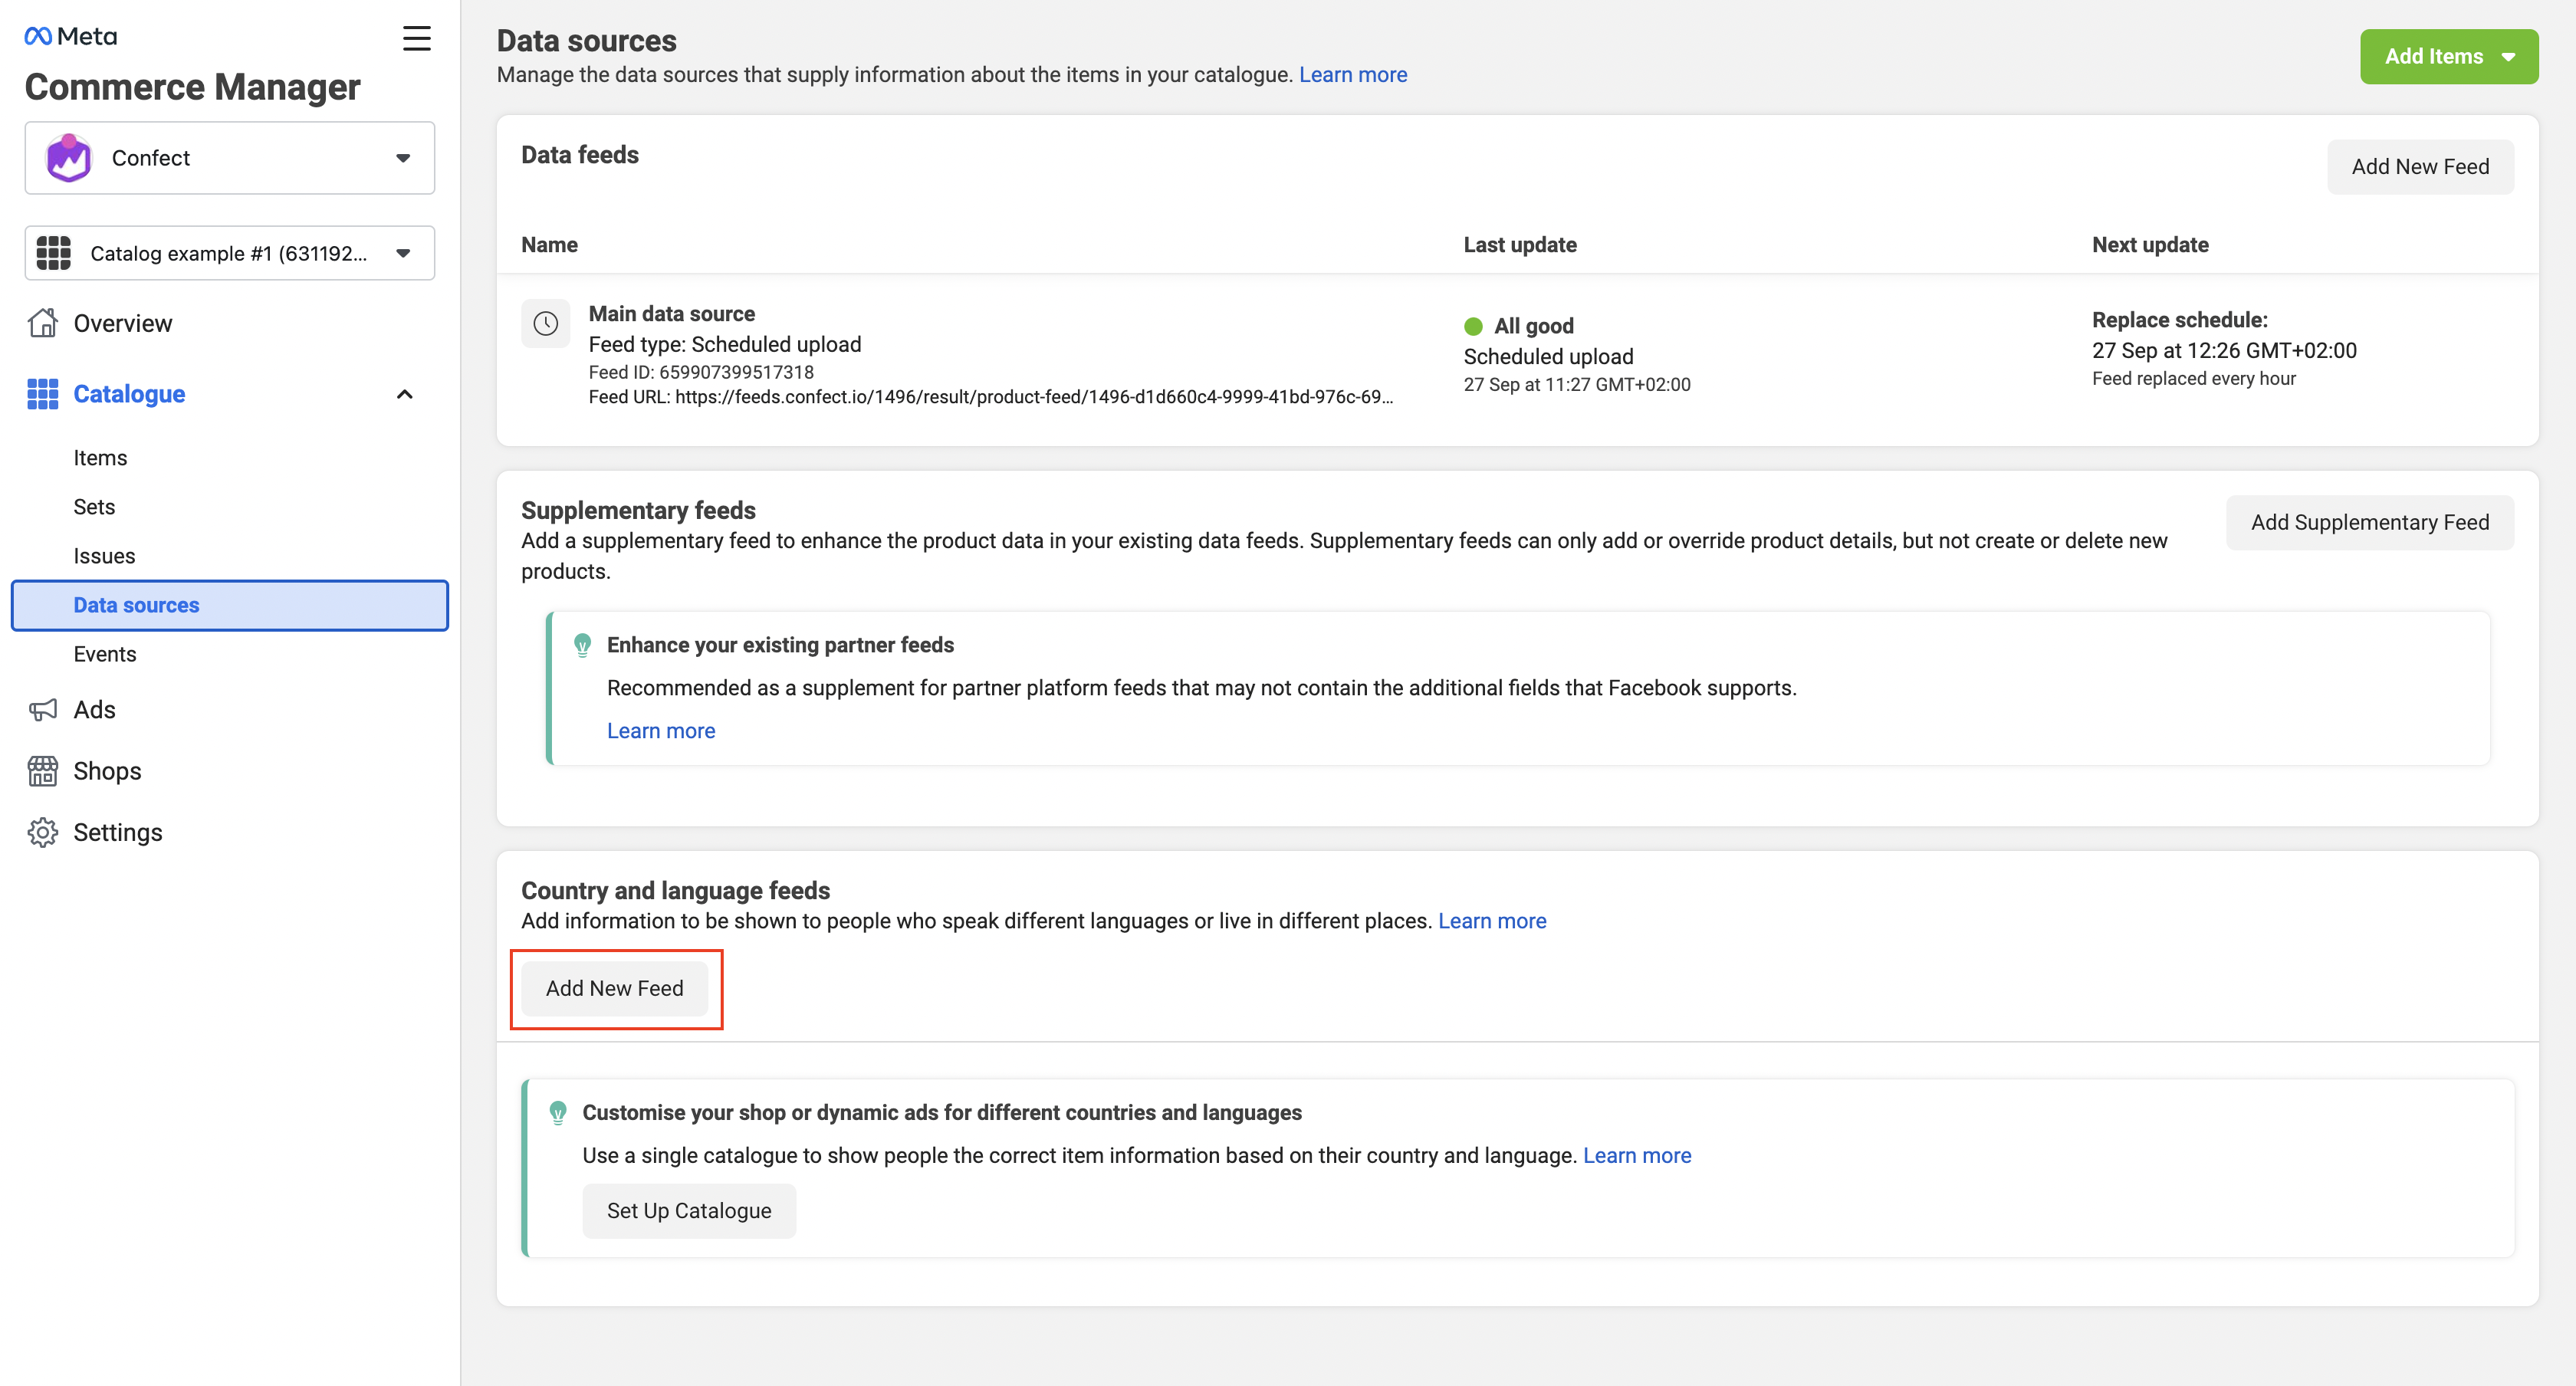This screenshot has height=1386, width=2576.
Task: Click the Last update column header
Action: [1520, 245]
